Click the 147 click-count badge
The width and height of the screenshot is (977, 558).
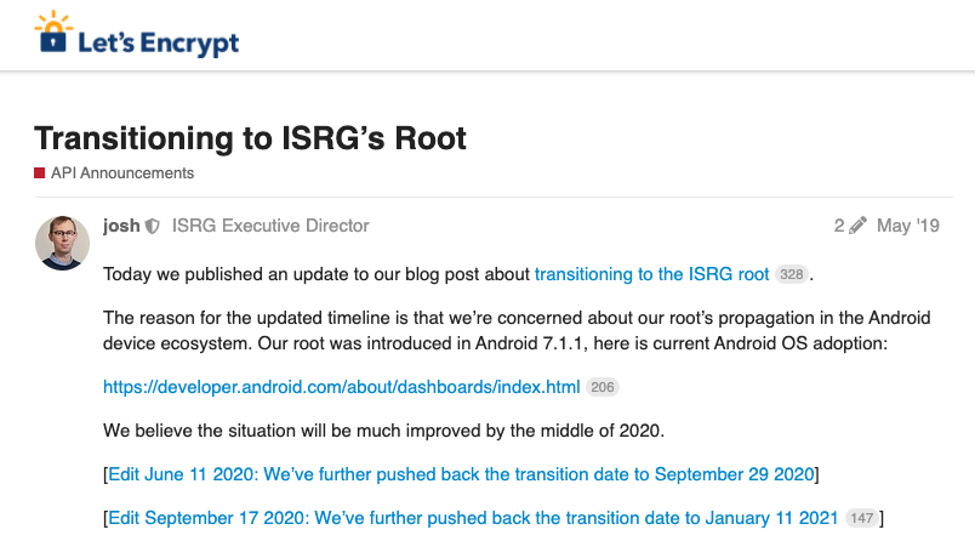861,518
